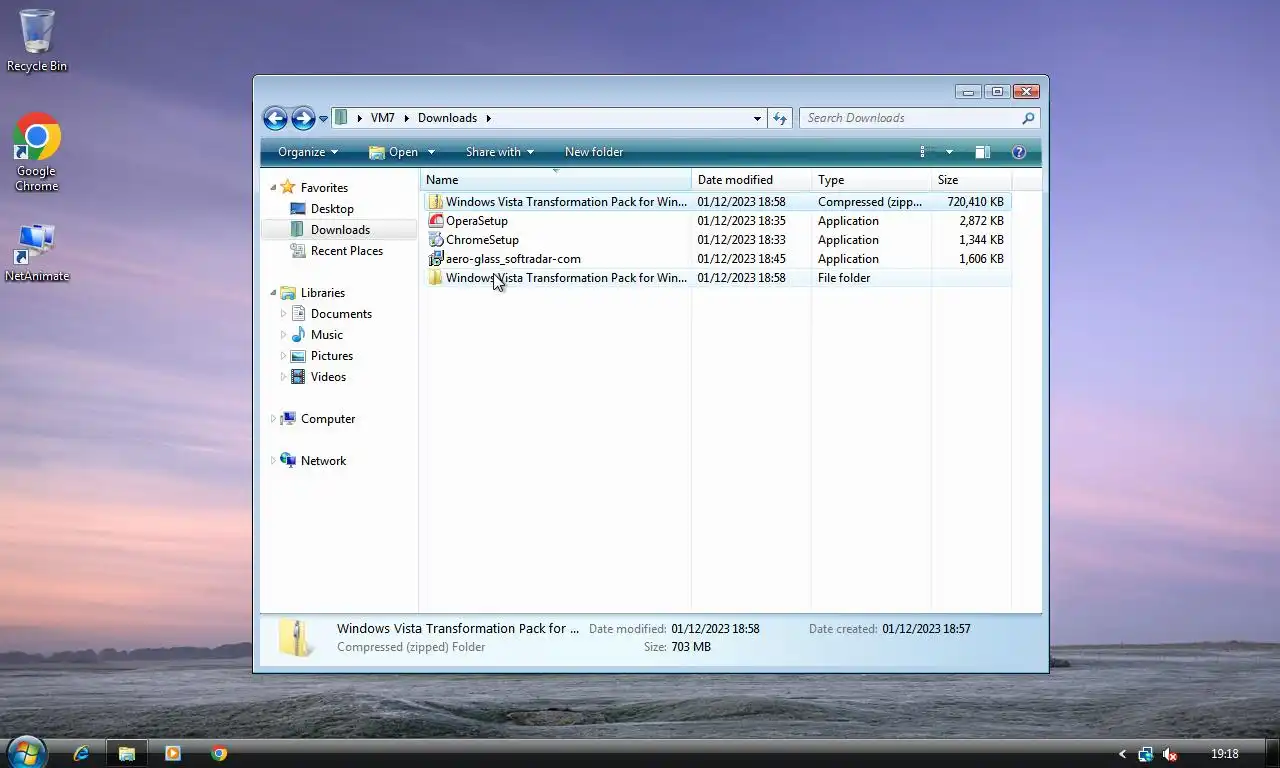
Task: Focus the Search Downloads field
Action: click(912, 118)
